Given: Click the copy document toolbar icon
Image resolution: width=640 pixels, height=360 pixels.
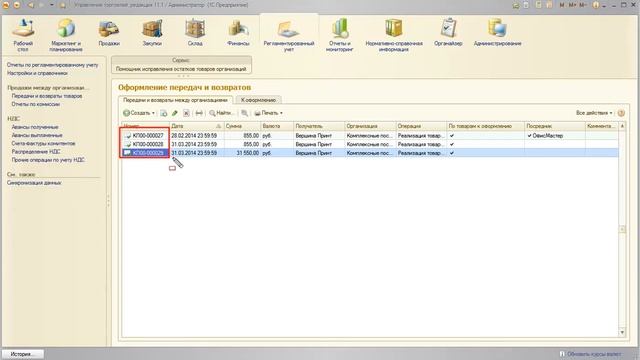Looking at the screenshot, I should (164, 113).
